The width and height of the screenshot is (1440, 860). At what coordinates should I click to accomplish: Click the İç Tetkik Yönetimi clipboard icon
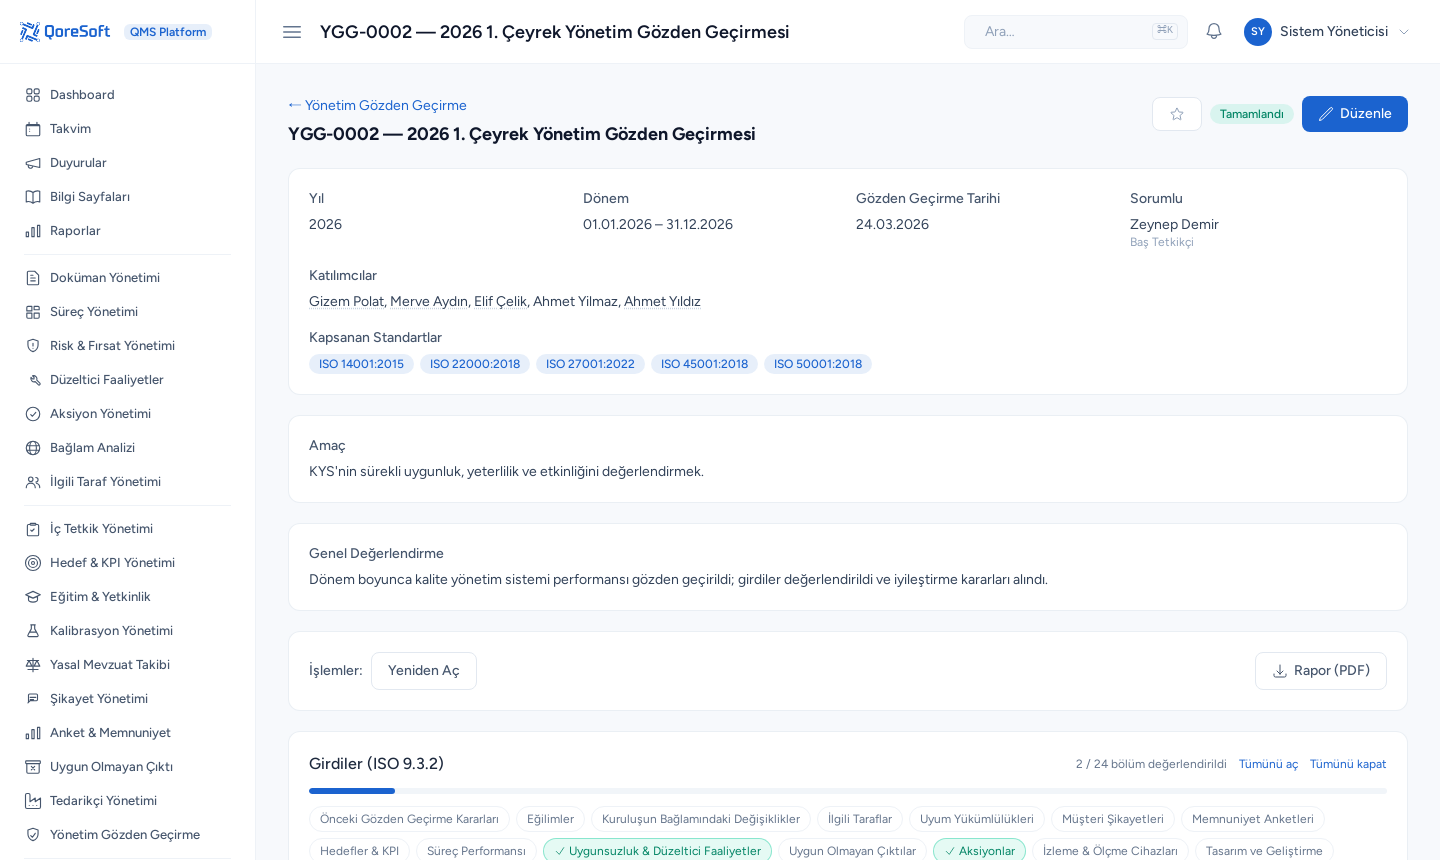33,529
